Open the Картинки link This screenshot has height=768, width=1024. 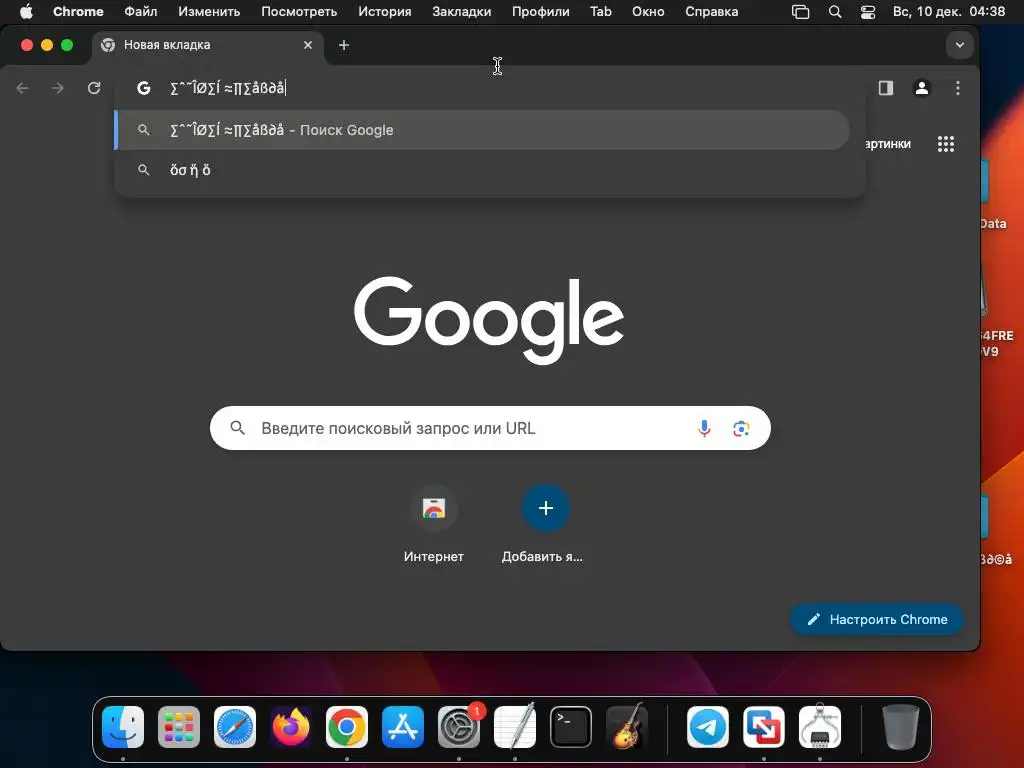coord(887,144)
